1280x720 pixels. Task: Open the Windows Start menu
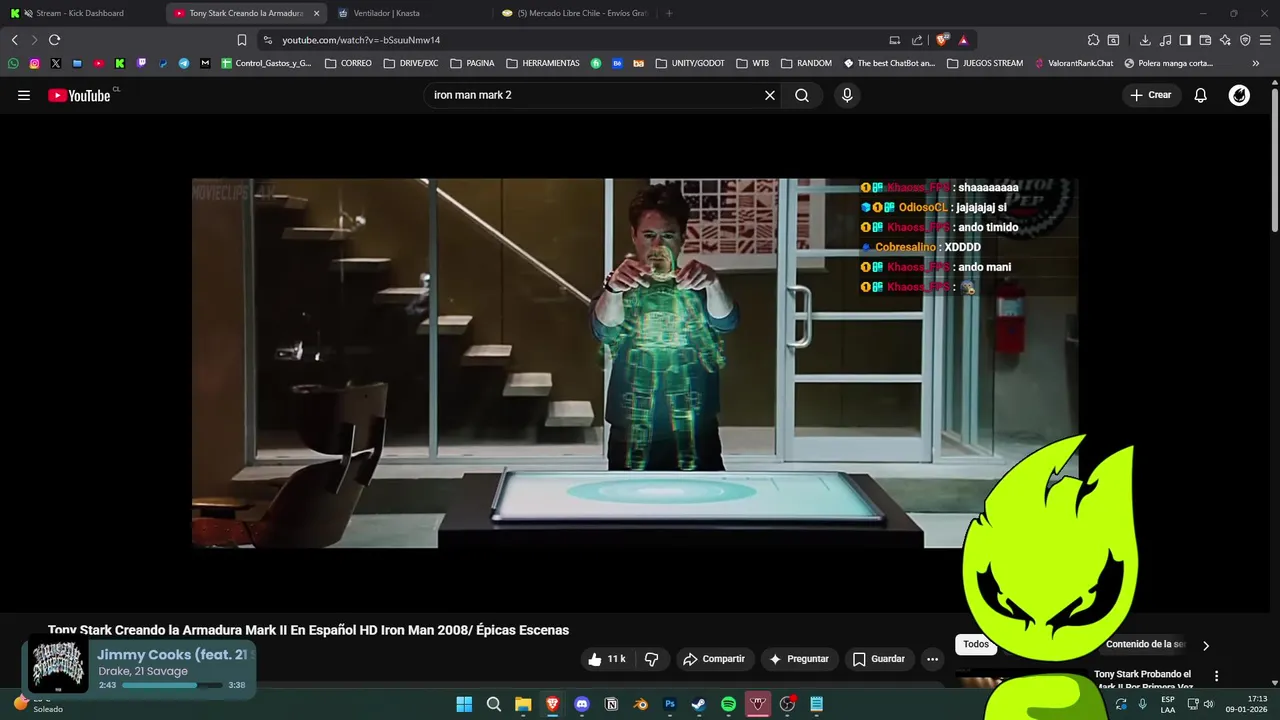coord(464,704)
